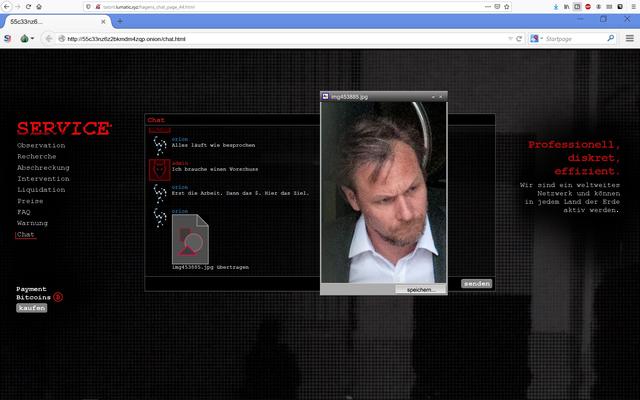Go to the Preise page
This screenshot has height=400, width=640.
pos(30,201)
